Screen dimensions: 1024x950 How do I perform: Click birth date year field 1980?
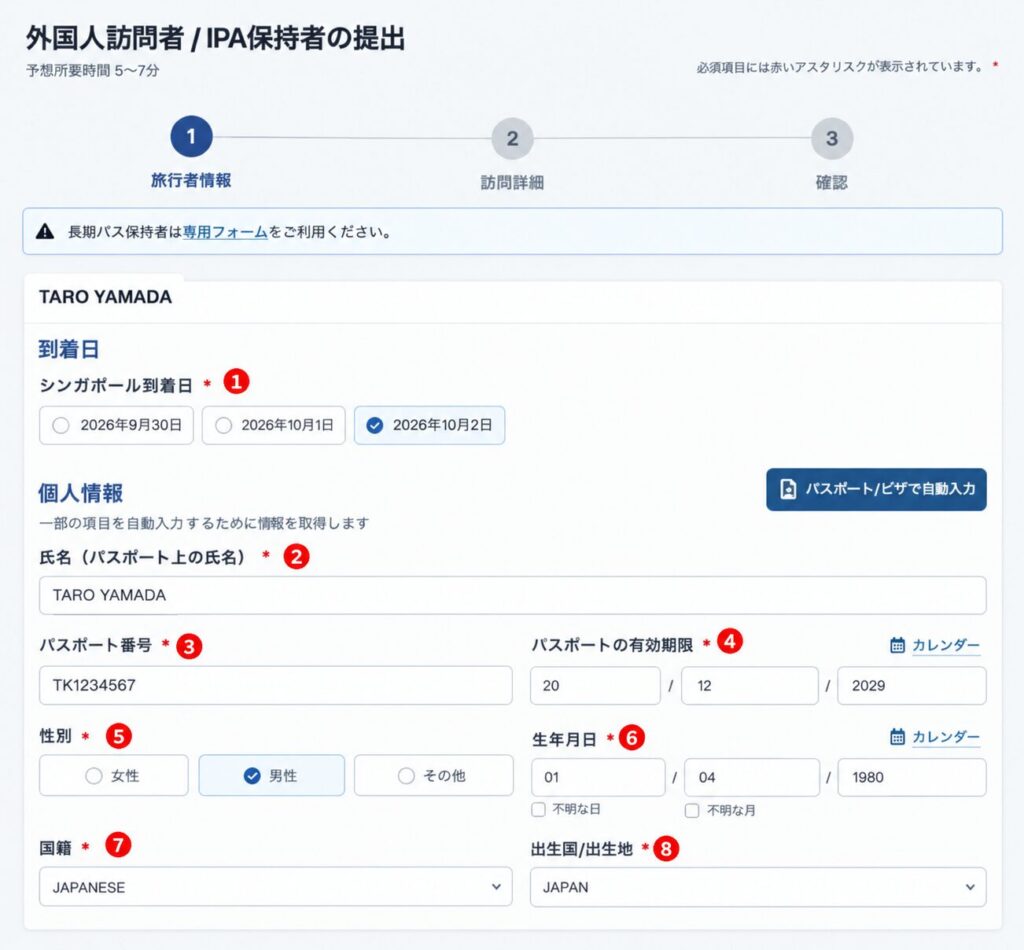[x=912, y=777]
